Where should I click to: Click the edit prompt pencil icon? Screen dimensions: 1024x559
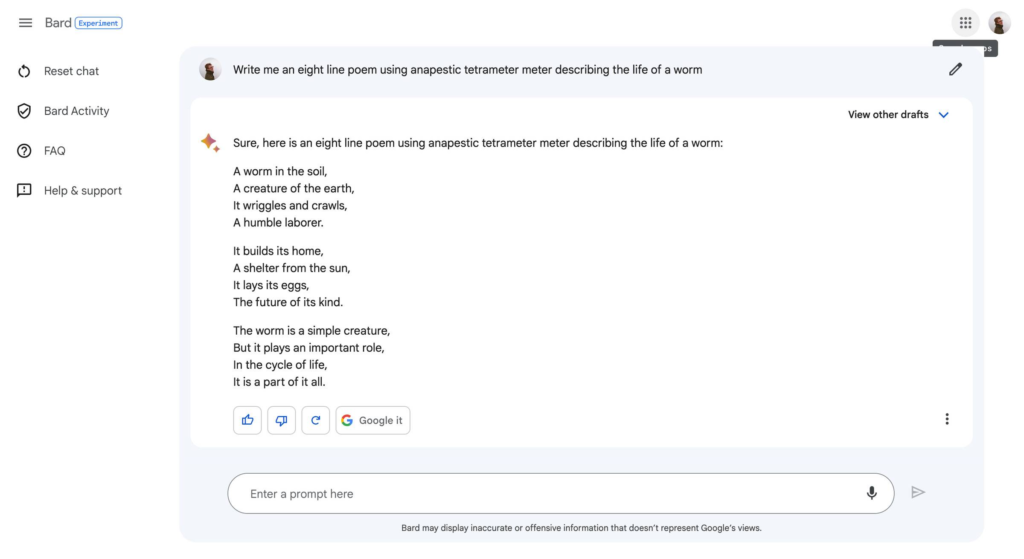tap(955, 69)
